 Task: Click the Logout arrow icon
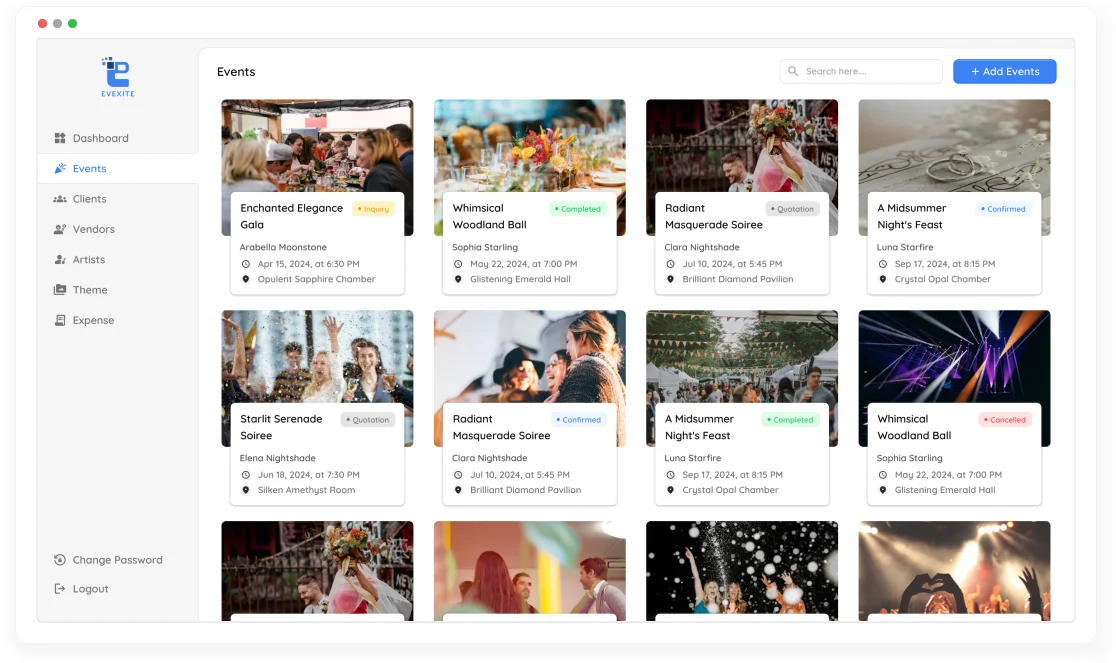tap(60, 589)
